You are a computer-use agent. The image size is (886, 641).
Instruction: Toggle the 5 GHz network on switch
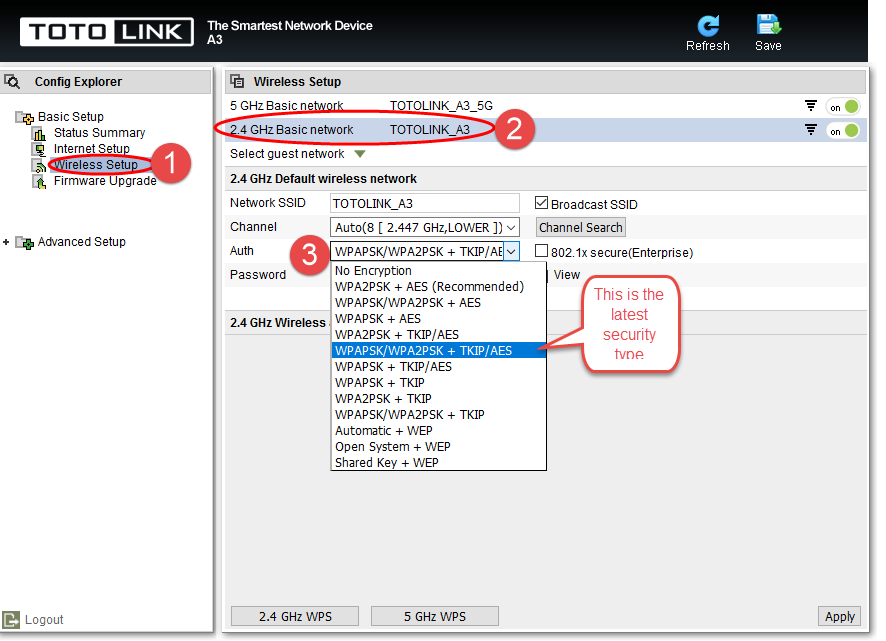click(x=842, y=107)
